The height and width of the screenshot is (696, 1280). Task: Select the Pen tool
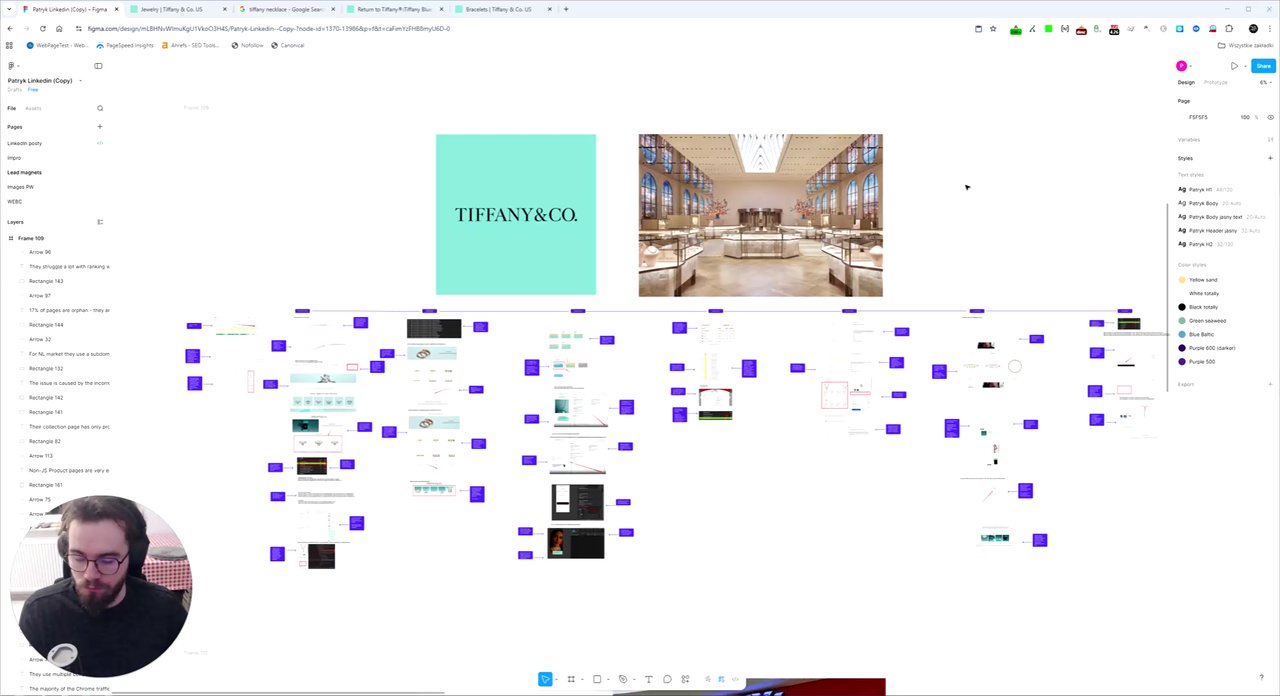click(x=622, y=679)
